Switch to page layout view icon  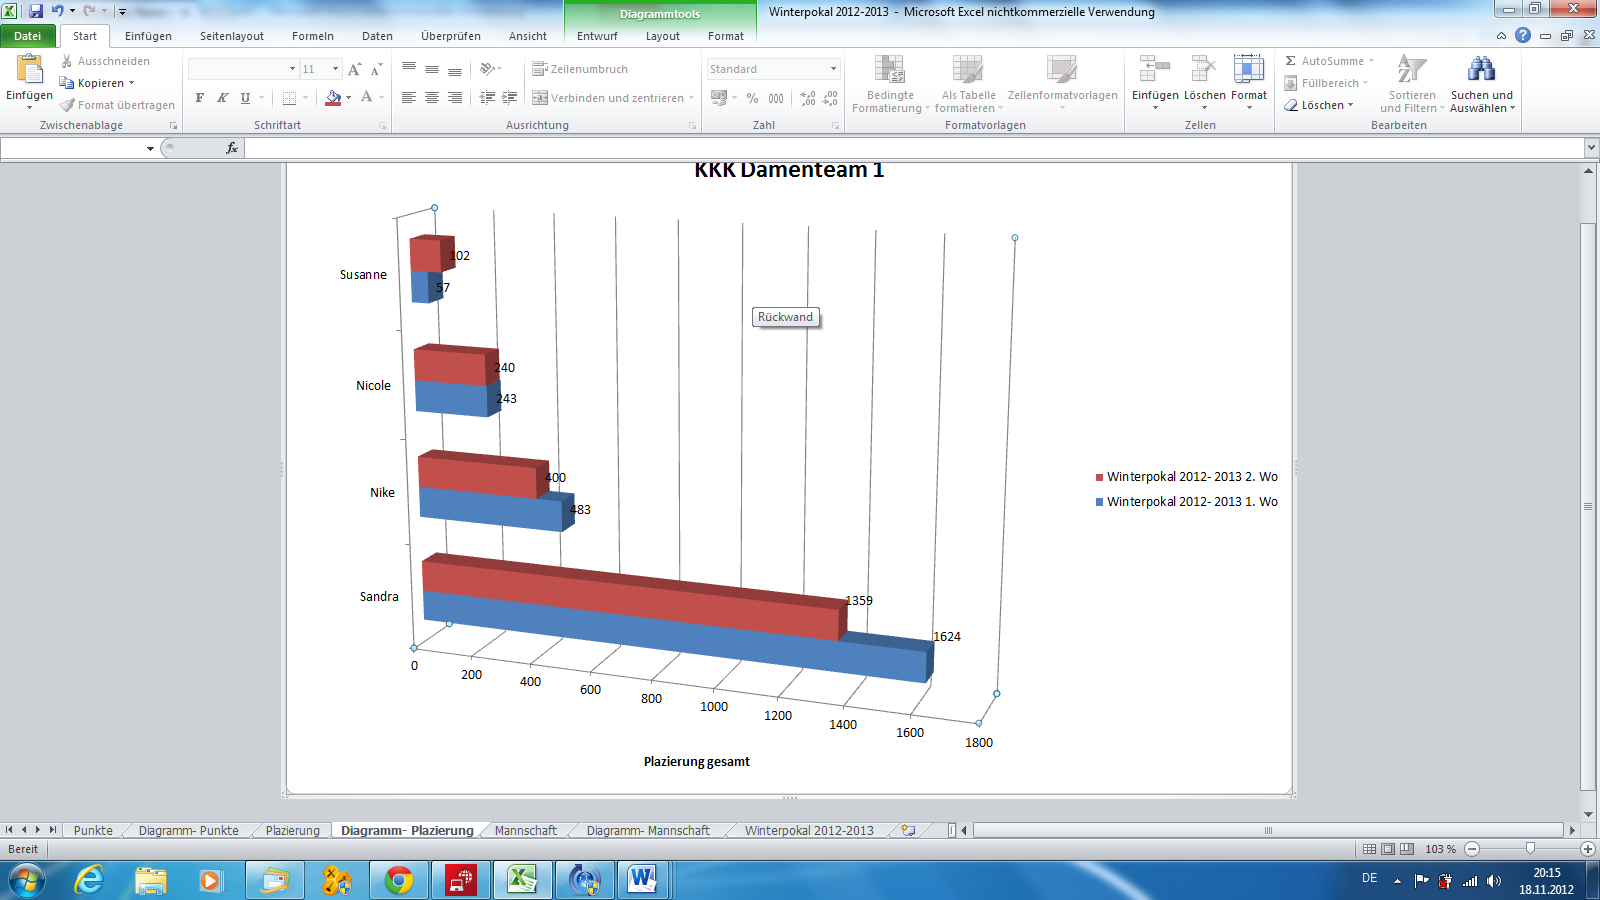click(x=1388, y=848)
